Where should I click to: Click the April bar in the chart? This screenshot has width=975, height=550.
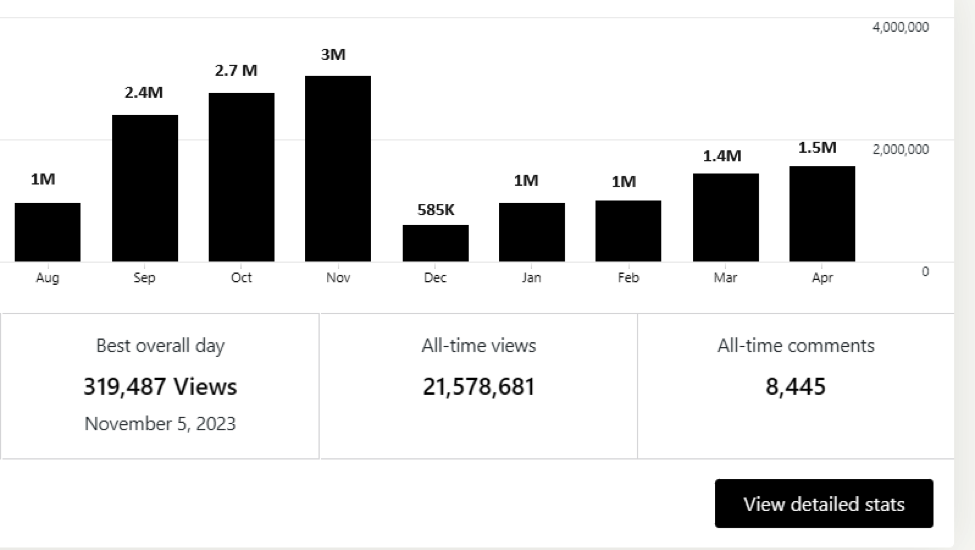pos(822,214)
